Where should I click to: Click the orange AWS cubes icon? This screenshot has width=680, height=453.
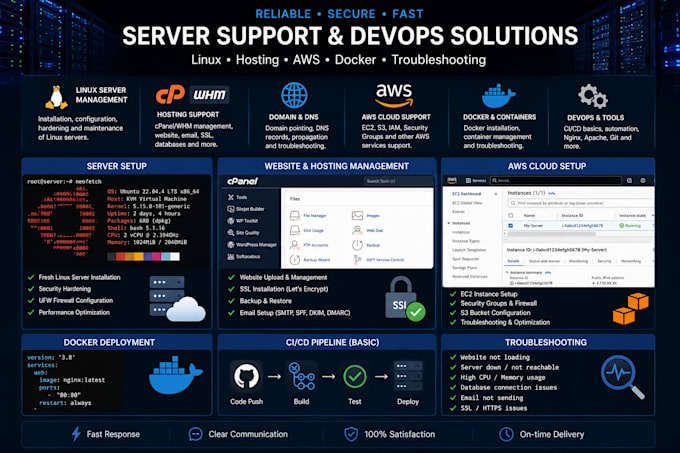(x=631, y=308)
